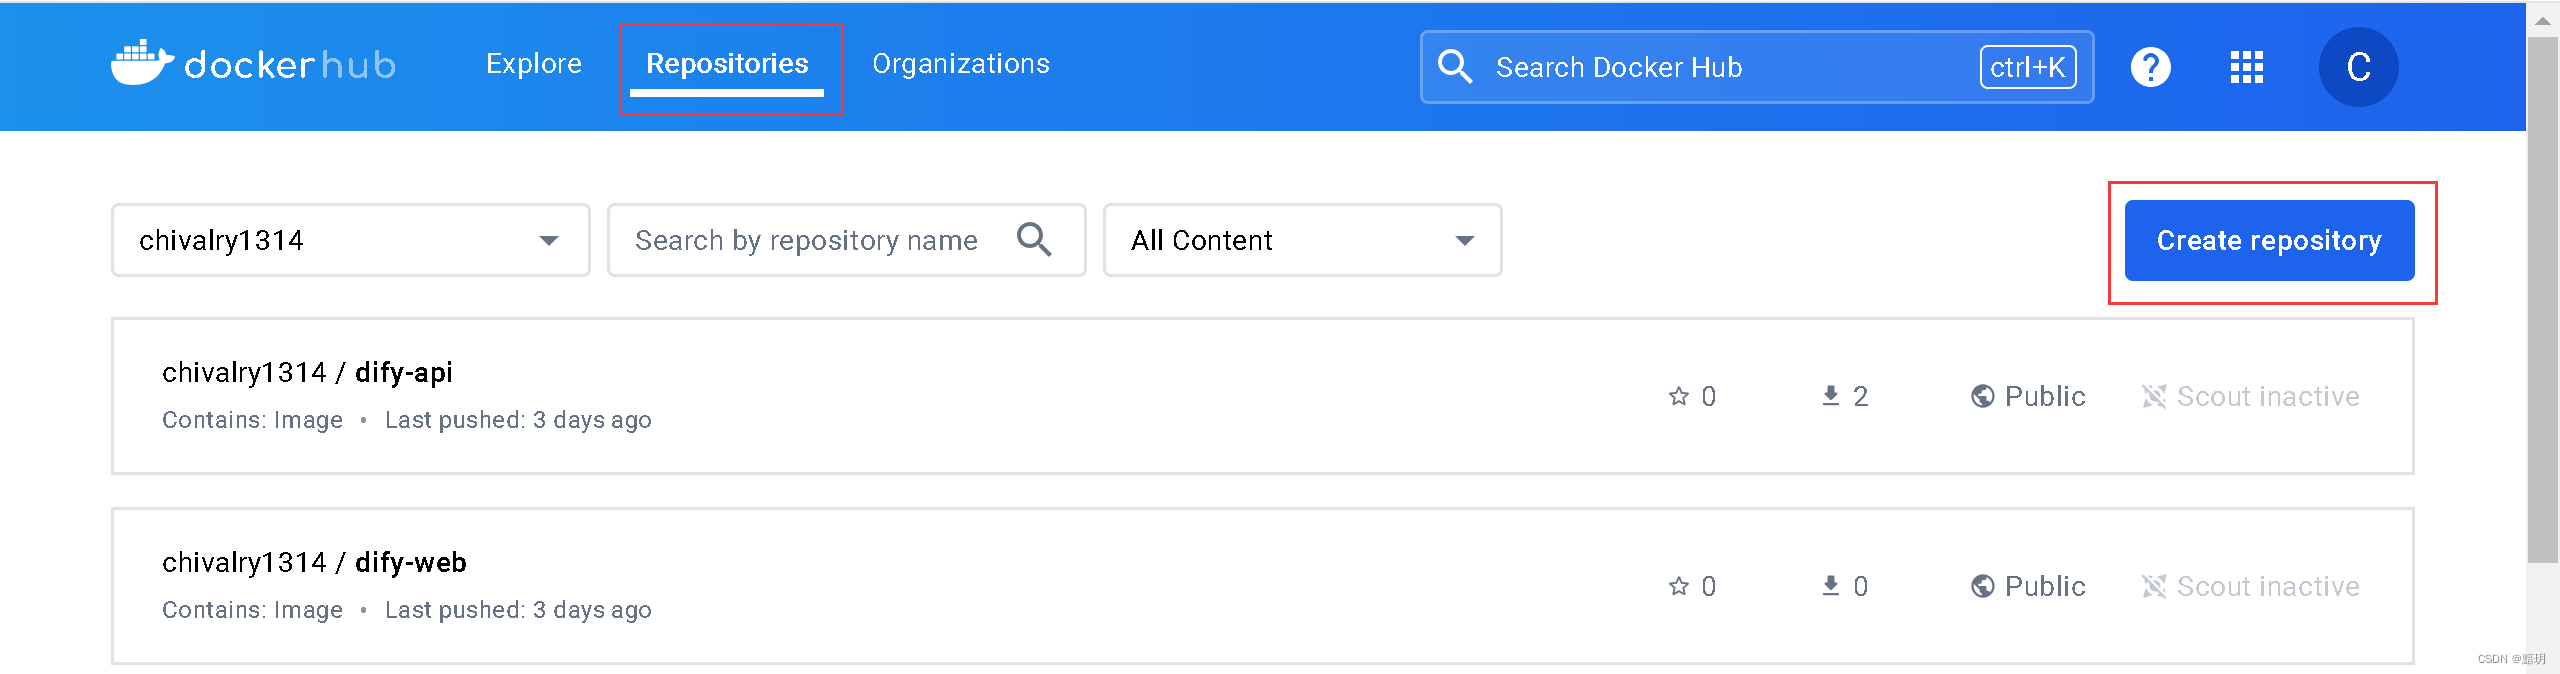Click the page vertical scrollbar thumb
2560x674 pixels.
[x=2541, y=300]
